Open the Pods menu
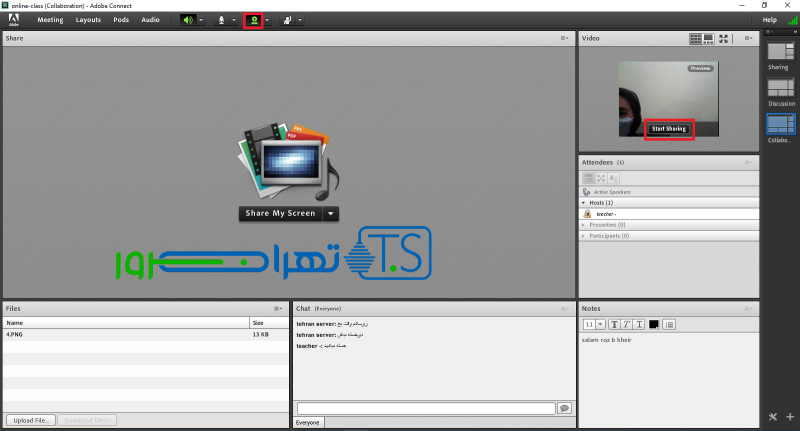 [121, 20]
